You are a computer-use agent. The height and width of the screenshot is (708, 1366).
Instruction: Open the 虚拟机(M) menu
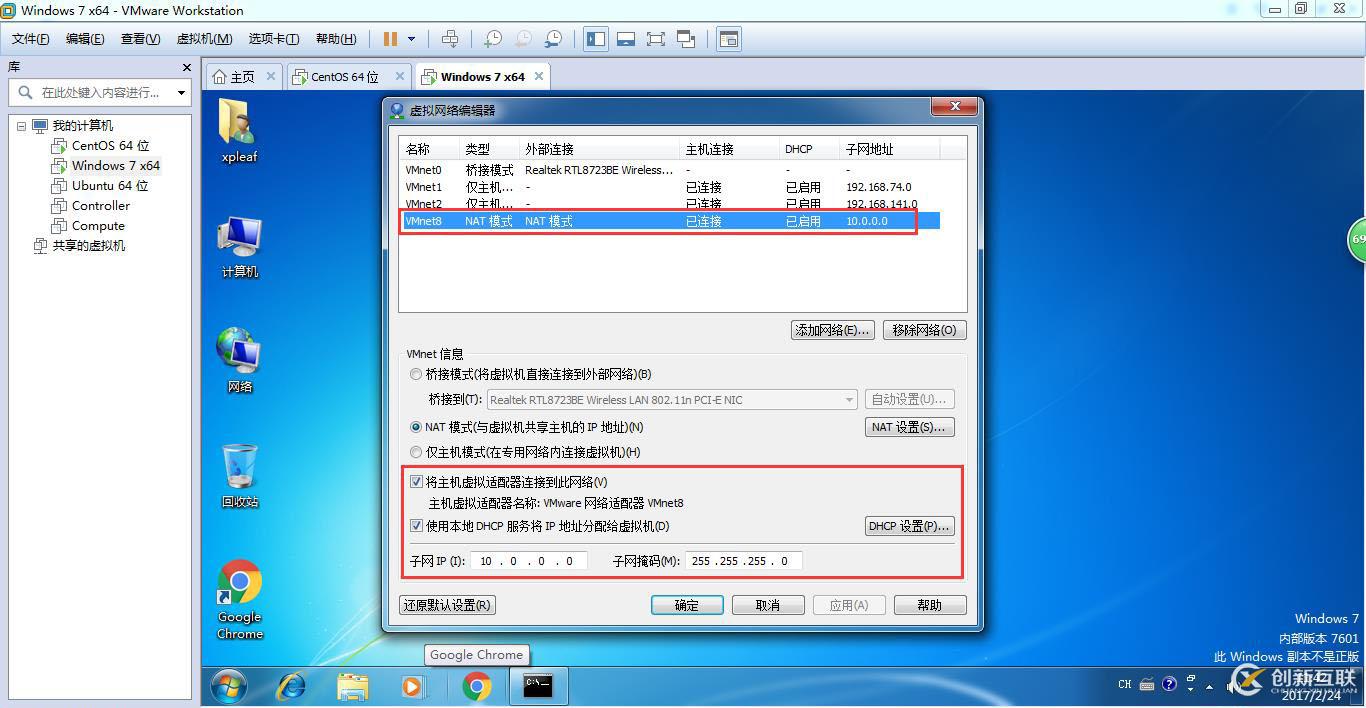point(204,39)
